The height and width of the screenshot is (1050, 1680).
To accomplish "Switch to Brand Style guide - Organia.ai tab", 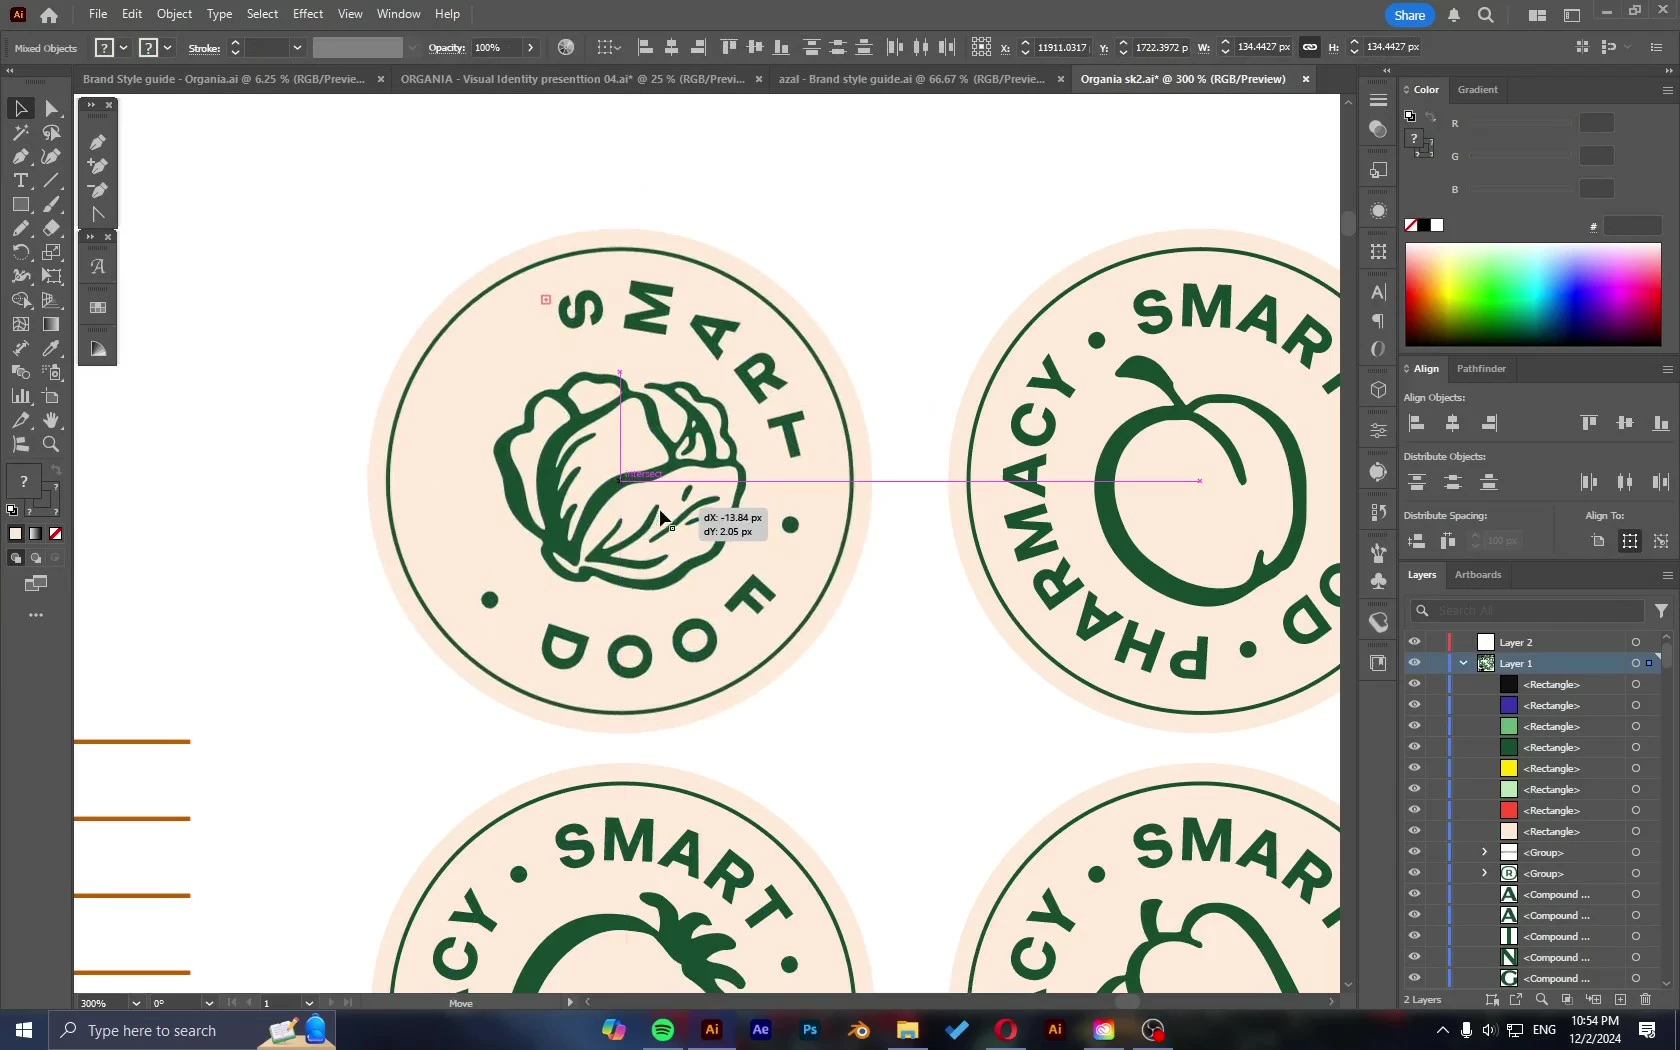I will point(224,79).
